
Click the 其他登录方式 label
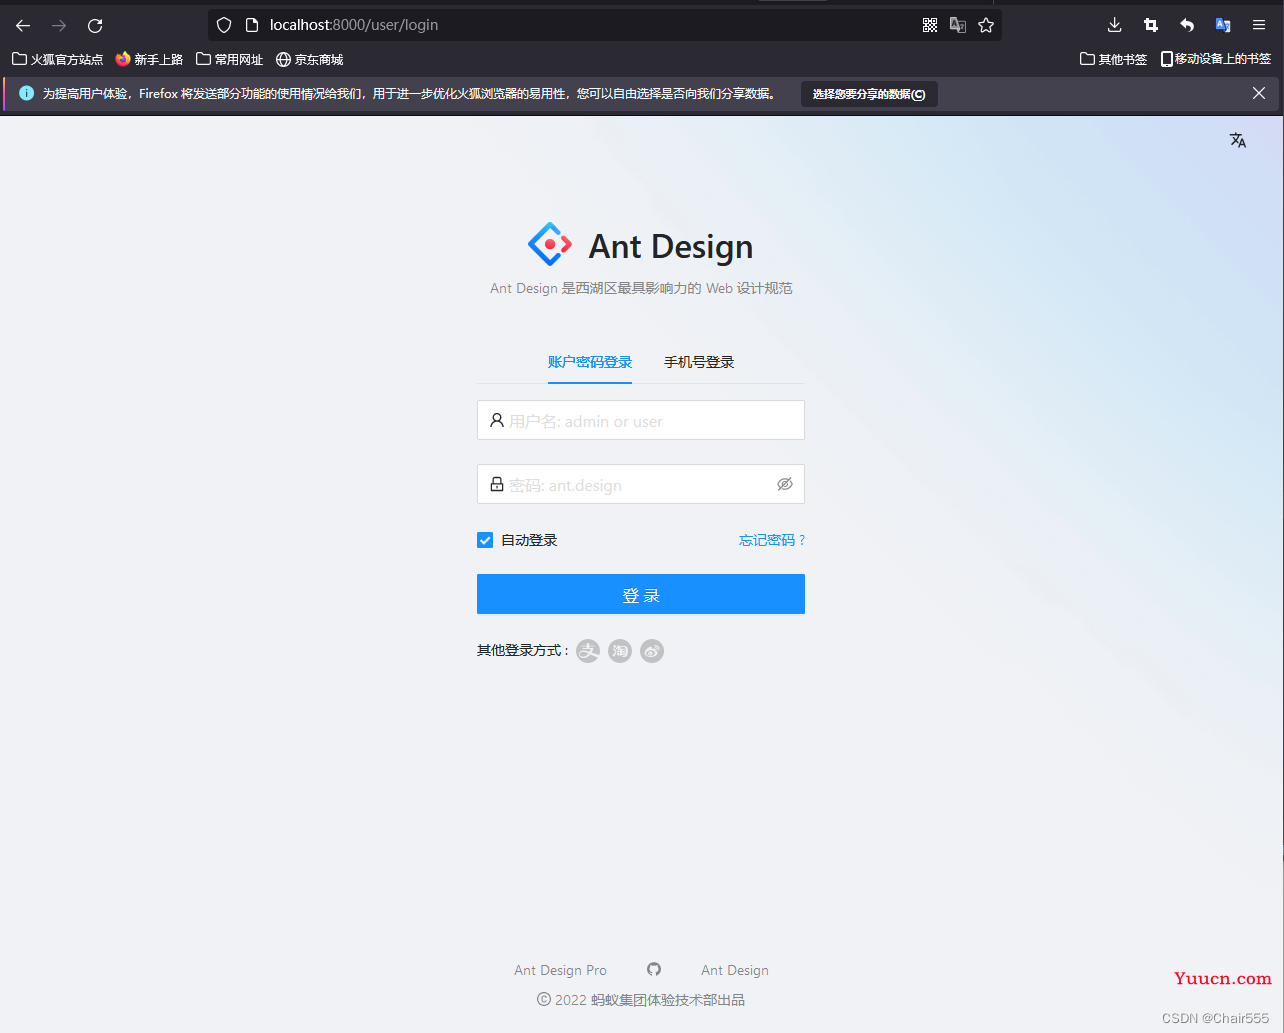[523, 651]
